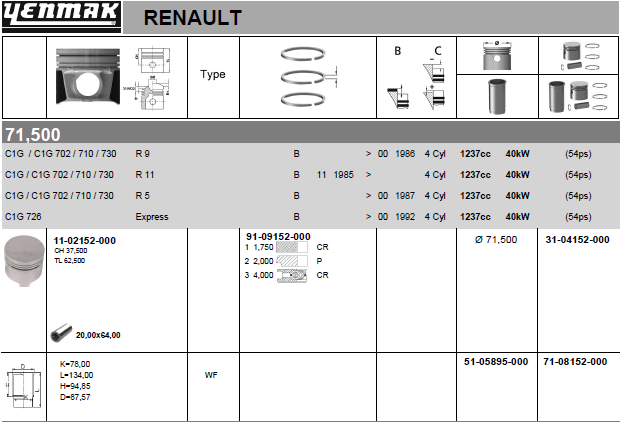
Task: Open ring set part number 91-09152-000
Action: 277,236
